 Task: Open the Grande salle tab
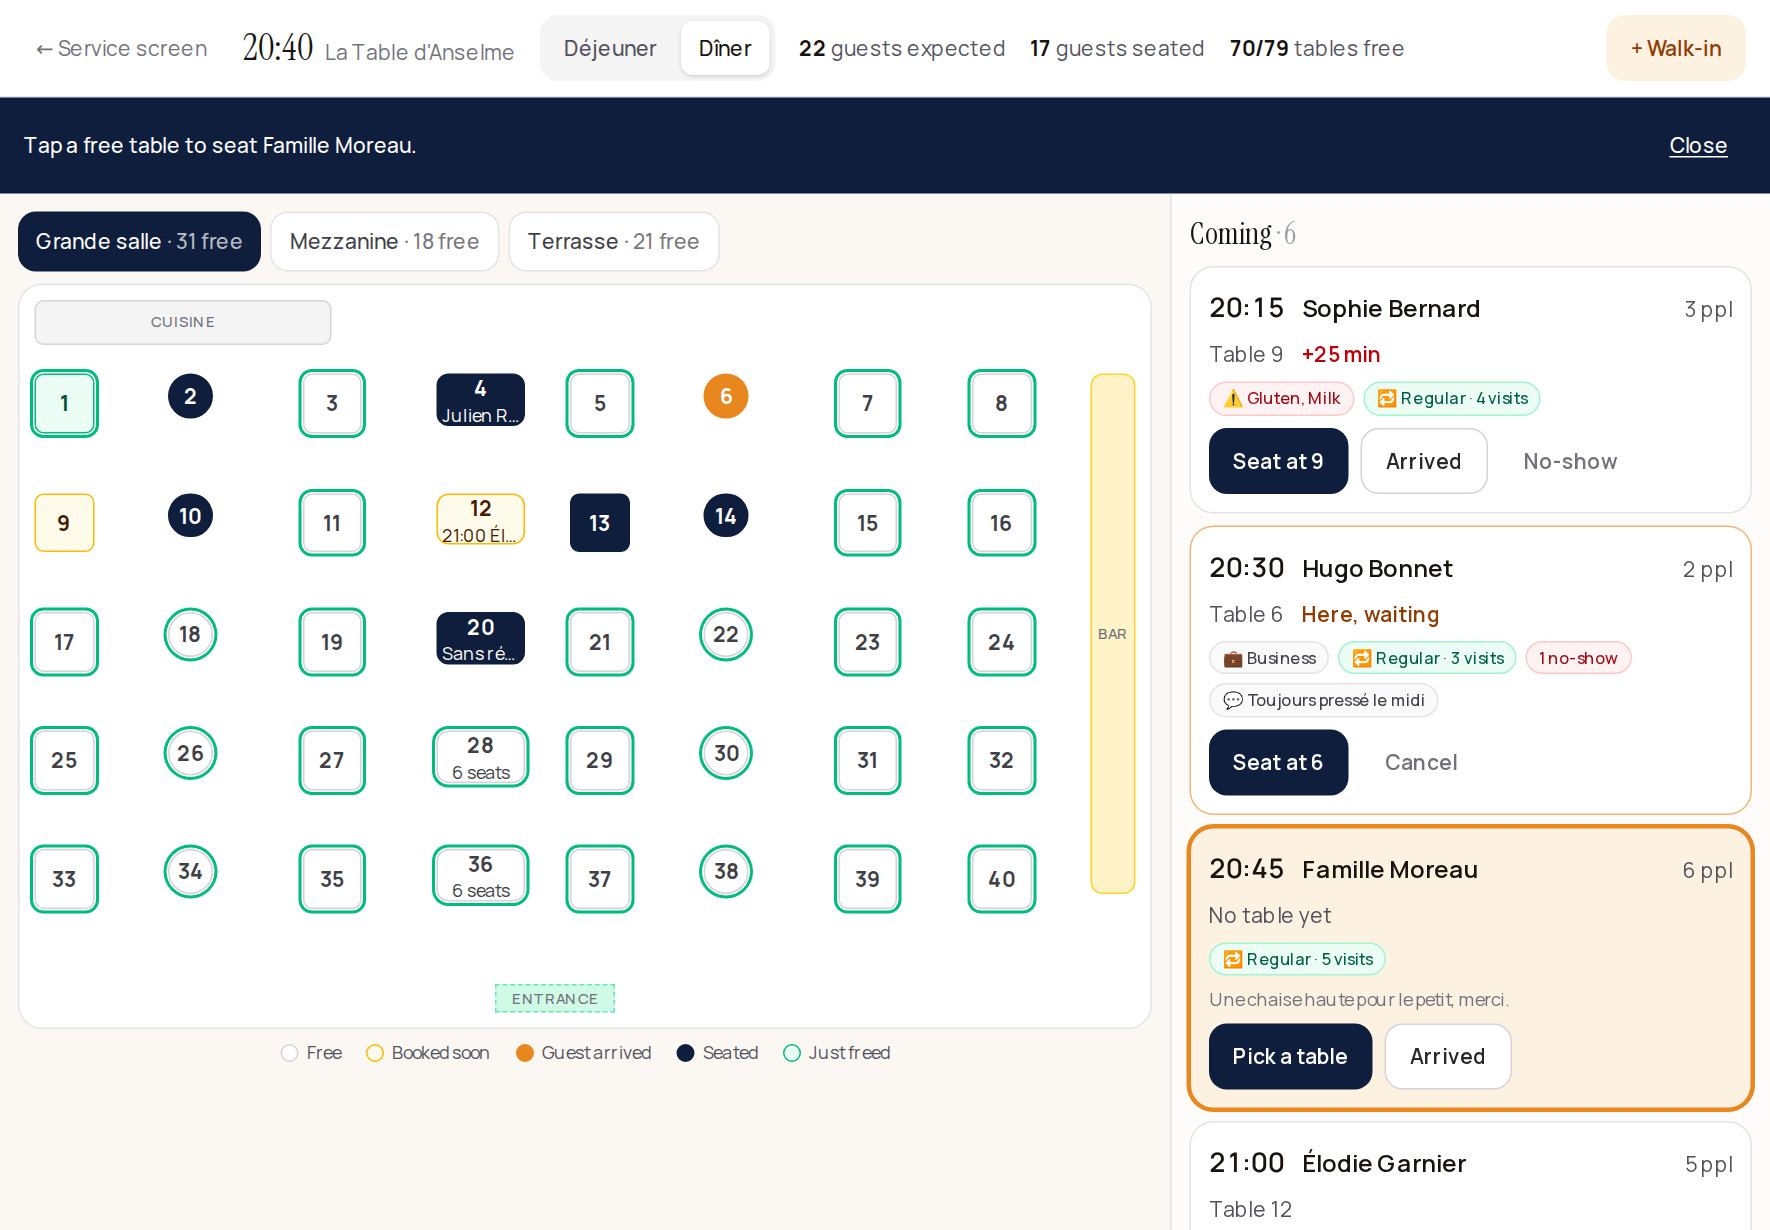point(139,242)
